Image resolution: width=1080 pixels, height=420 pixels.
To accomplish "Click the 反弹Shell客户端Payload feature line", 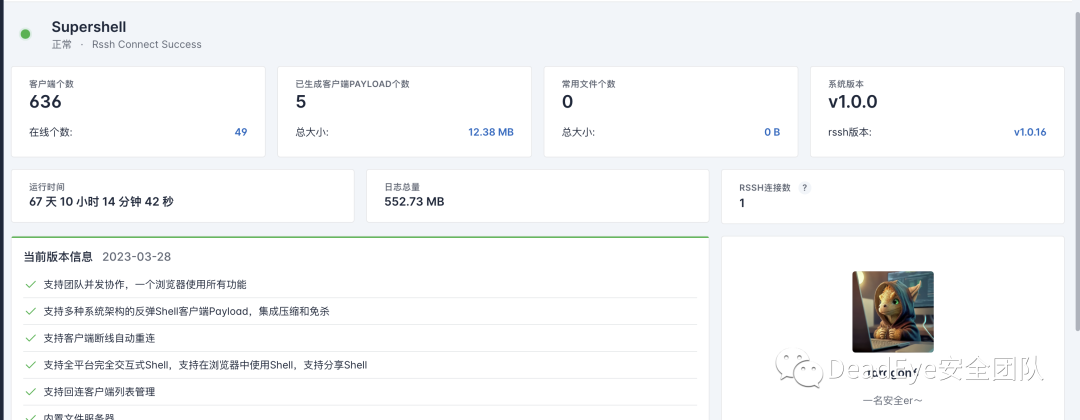I will click(x=186, y=311).
